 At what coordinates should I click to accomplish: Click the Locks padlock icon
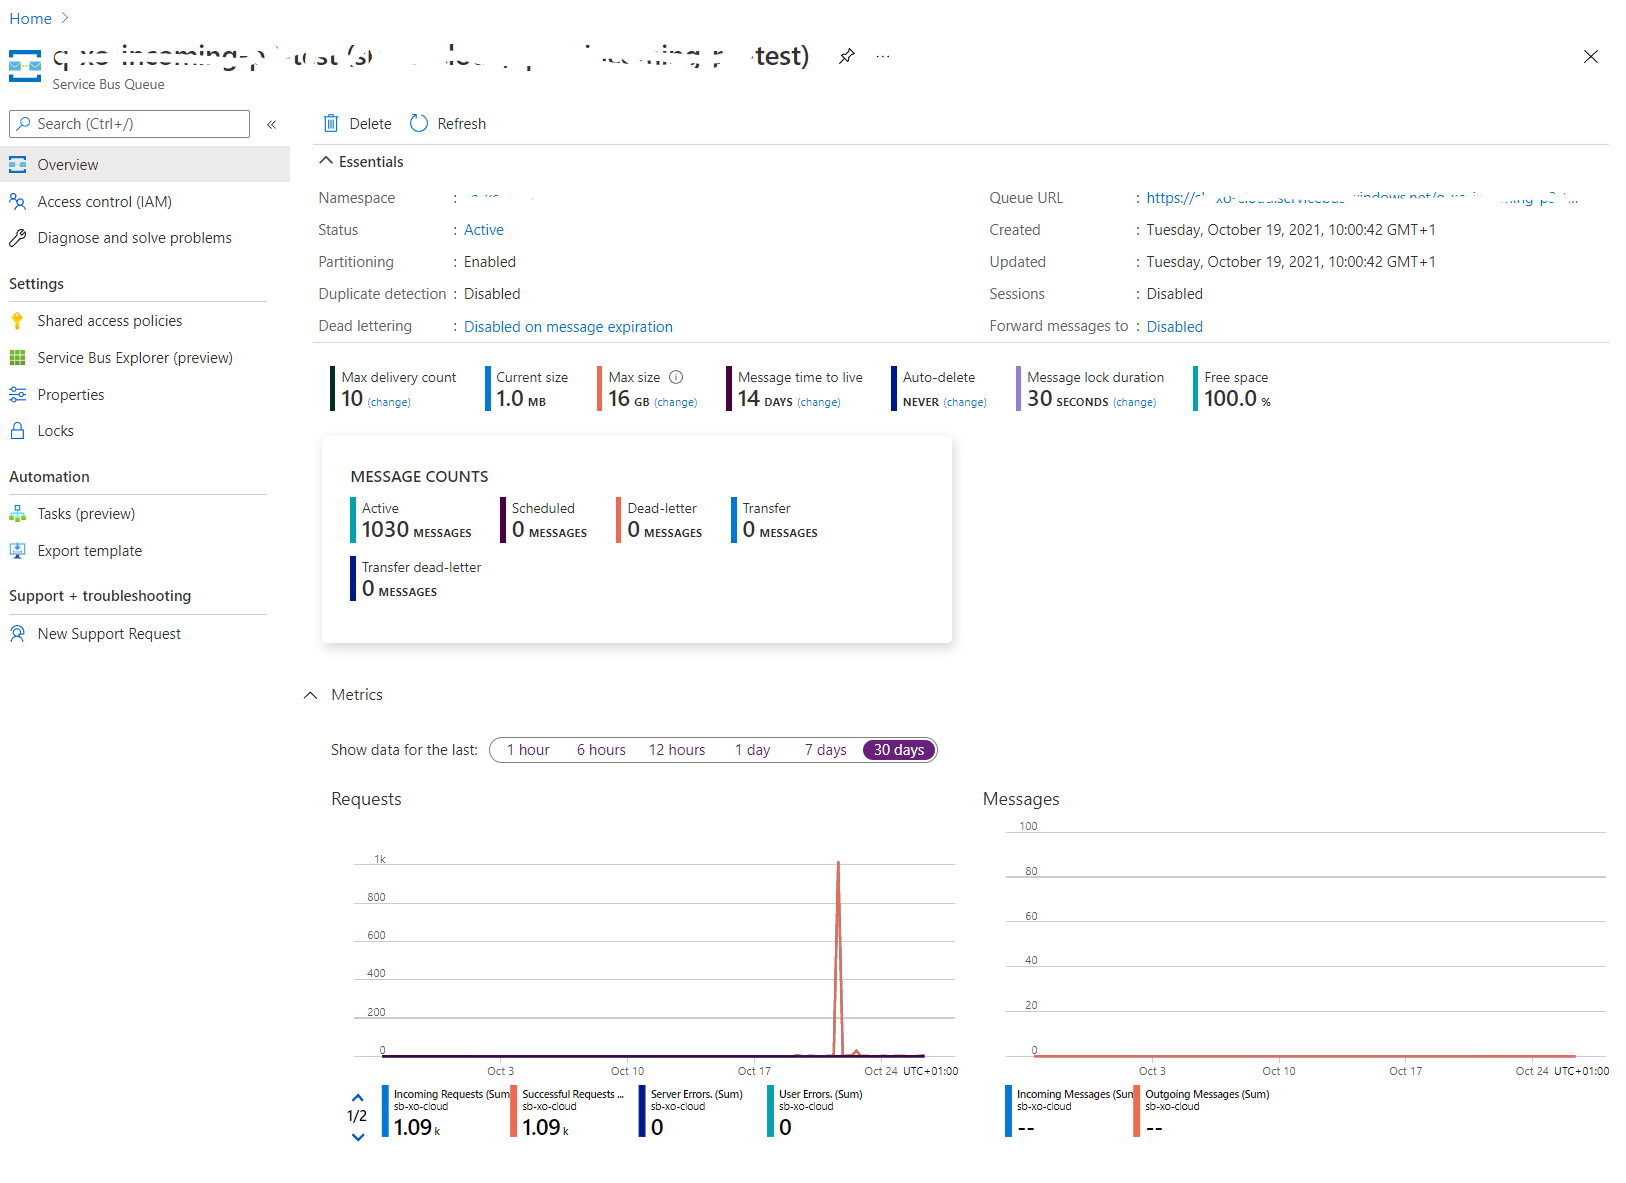tap(18, 431)
